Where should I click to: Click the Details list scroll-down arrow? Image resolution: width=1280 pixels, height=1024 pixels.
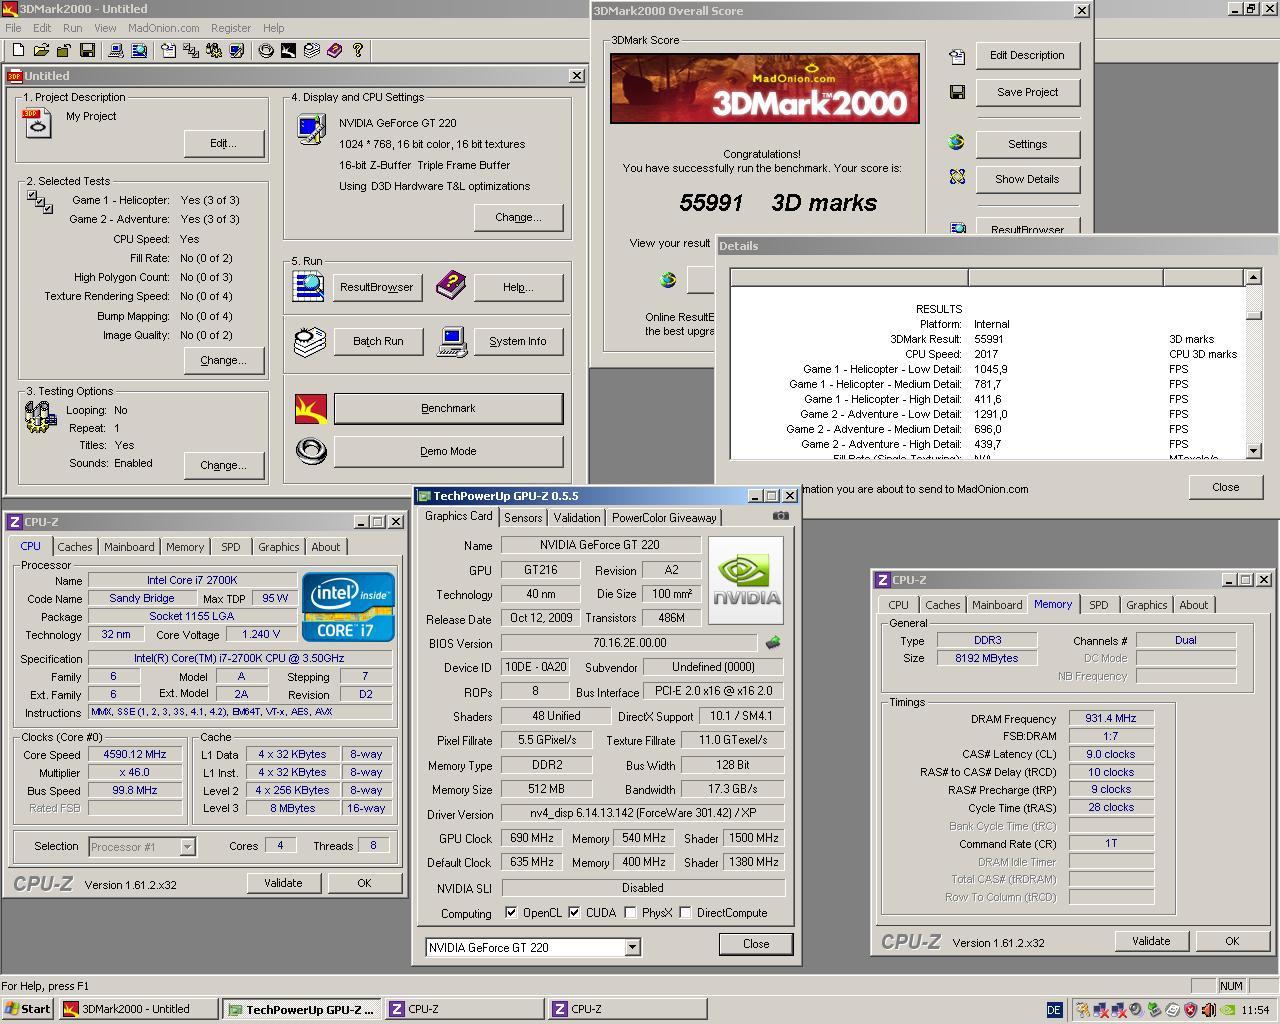click(x=1254, y=451)
